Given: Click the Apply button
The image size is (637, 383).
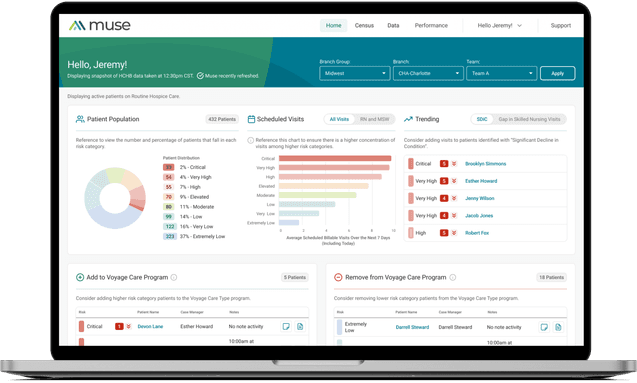Looking at the screenshot, I should [557, 74].
